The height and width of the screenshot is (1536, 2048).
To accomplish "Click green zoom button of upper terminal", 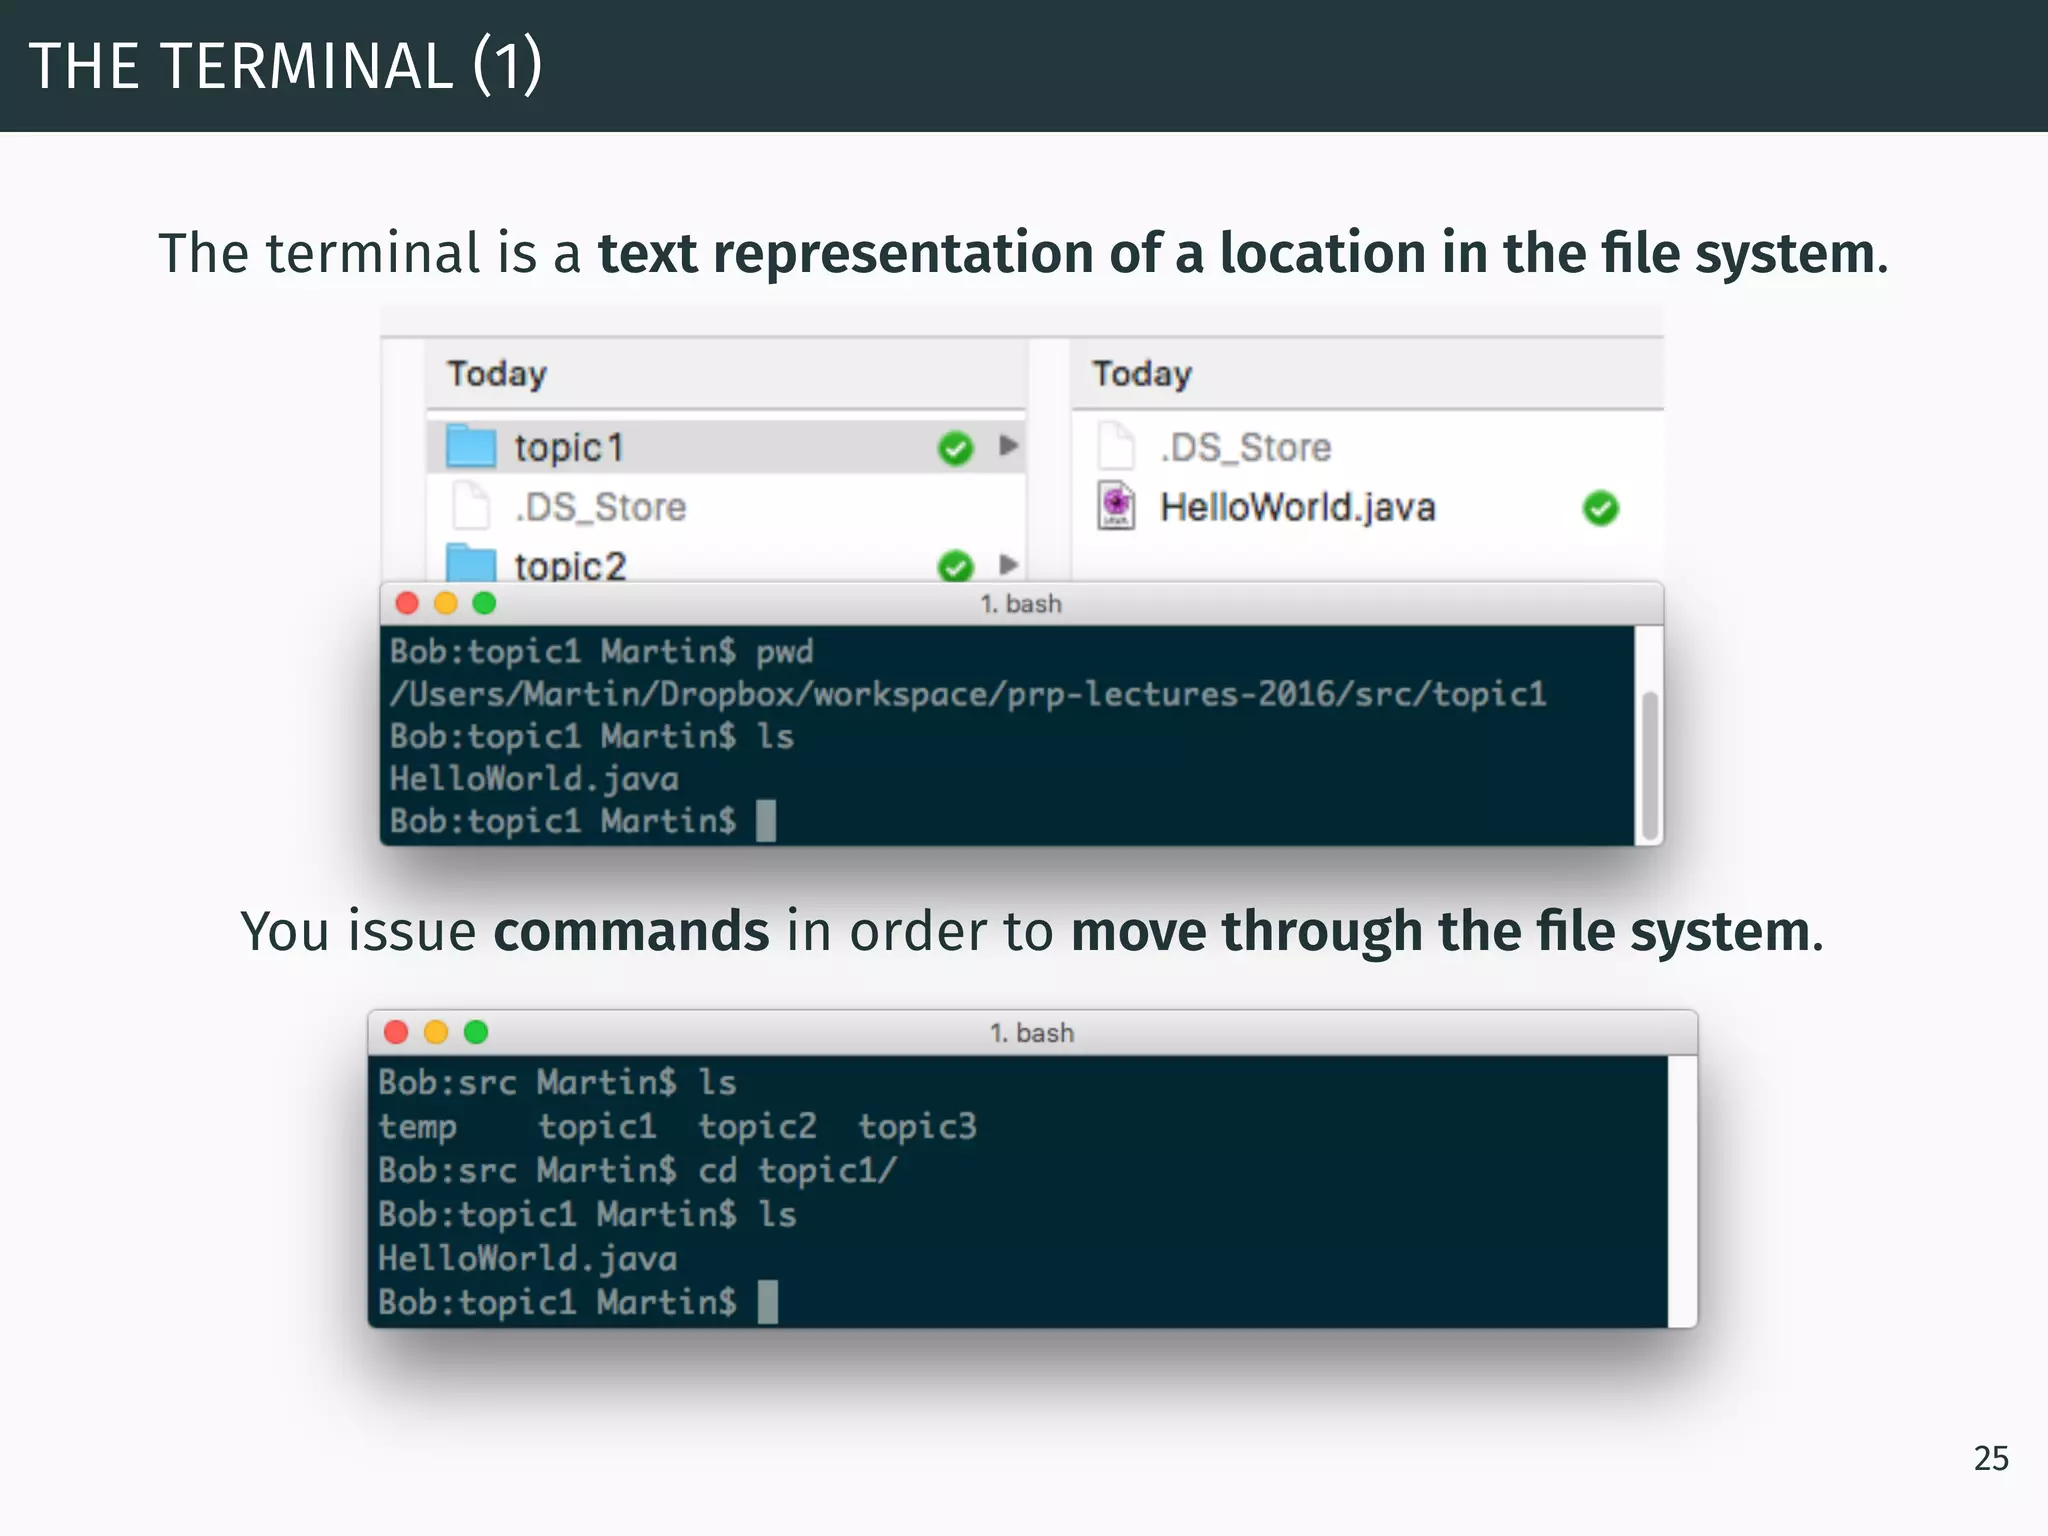I will coord(484,603).
